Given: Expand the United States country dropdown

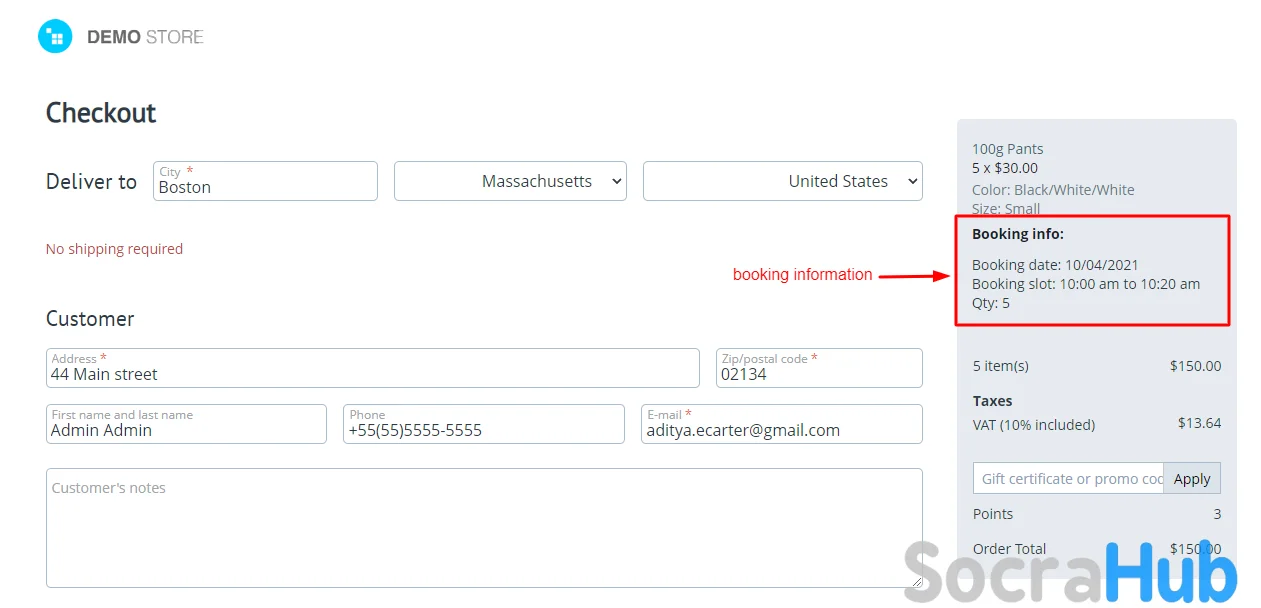Looking at the screenshot, I should (x=782, y=181).
